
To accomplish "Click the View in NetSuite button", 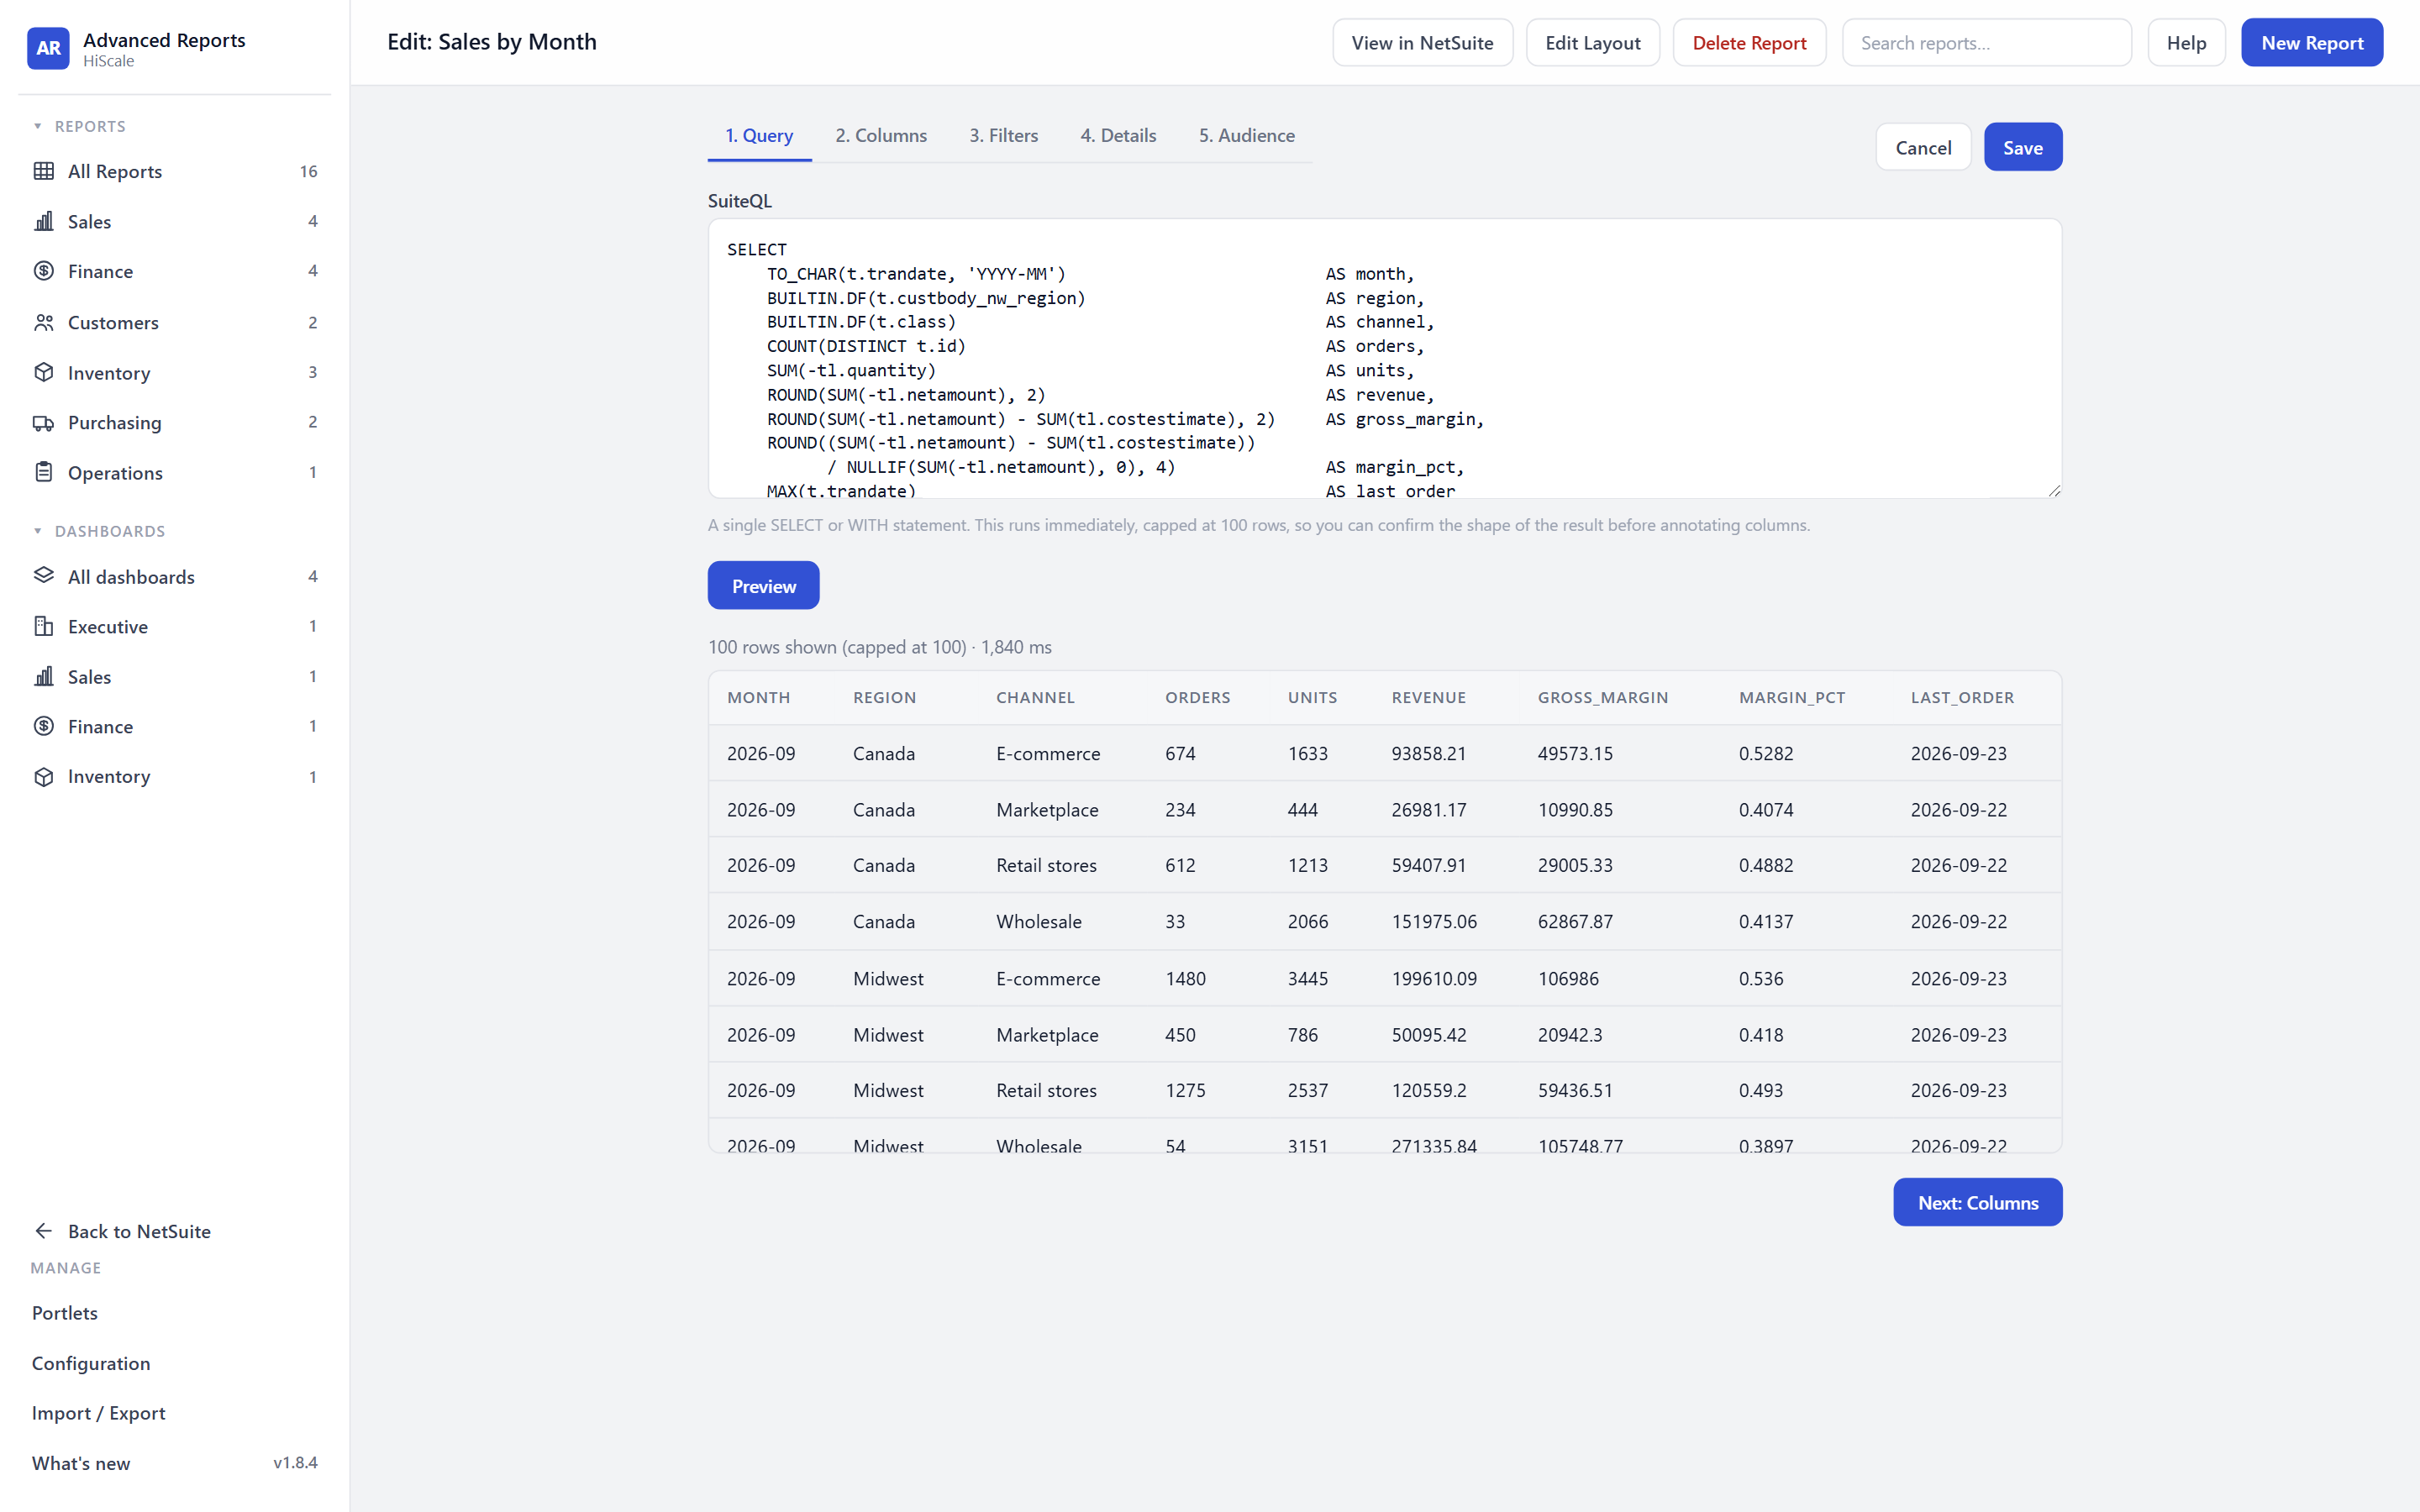I will [1422, 43].
